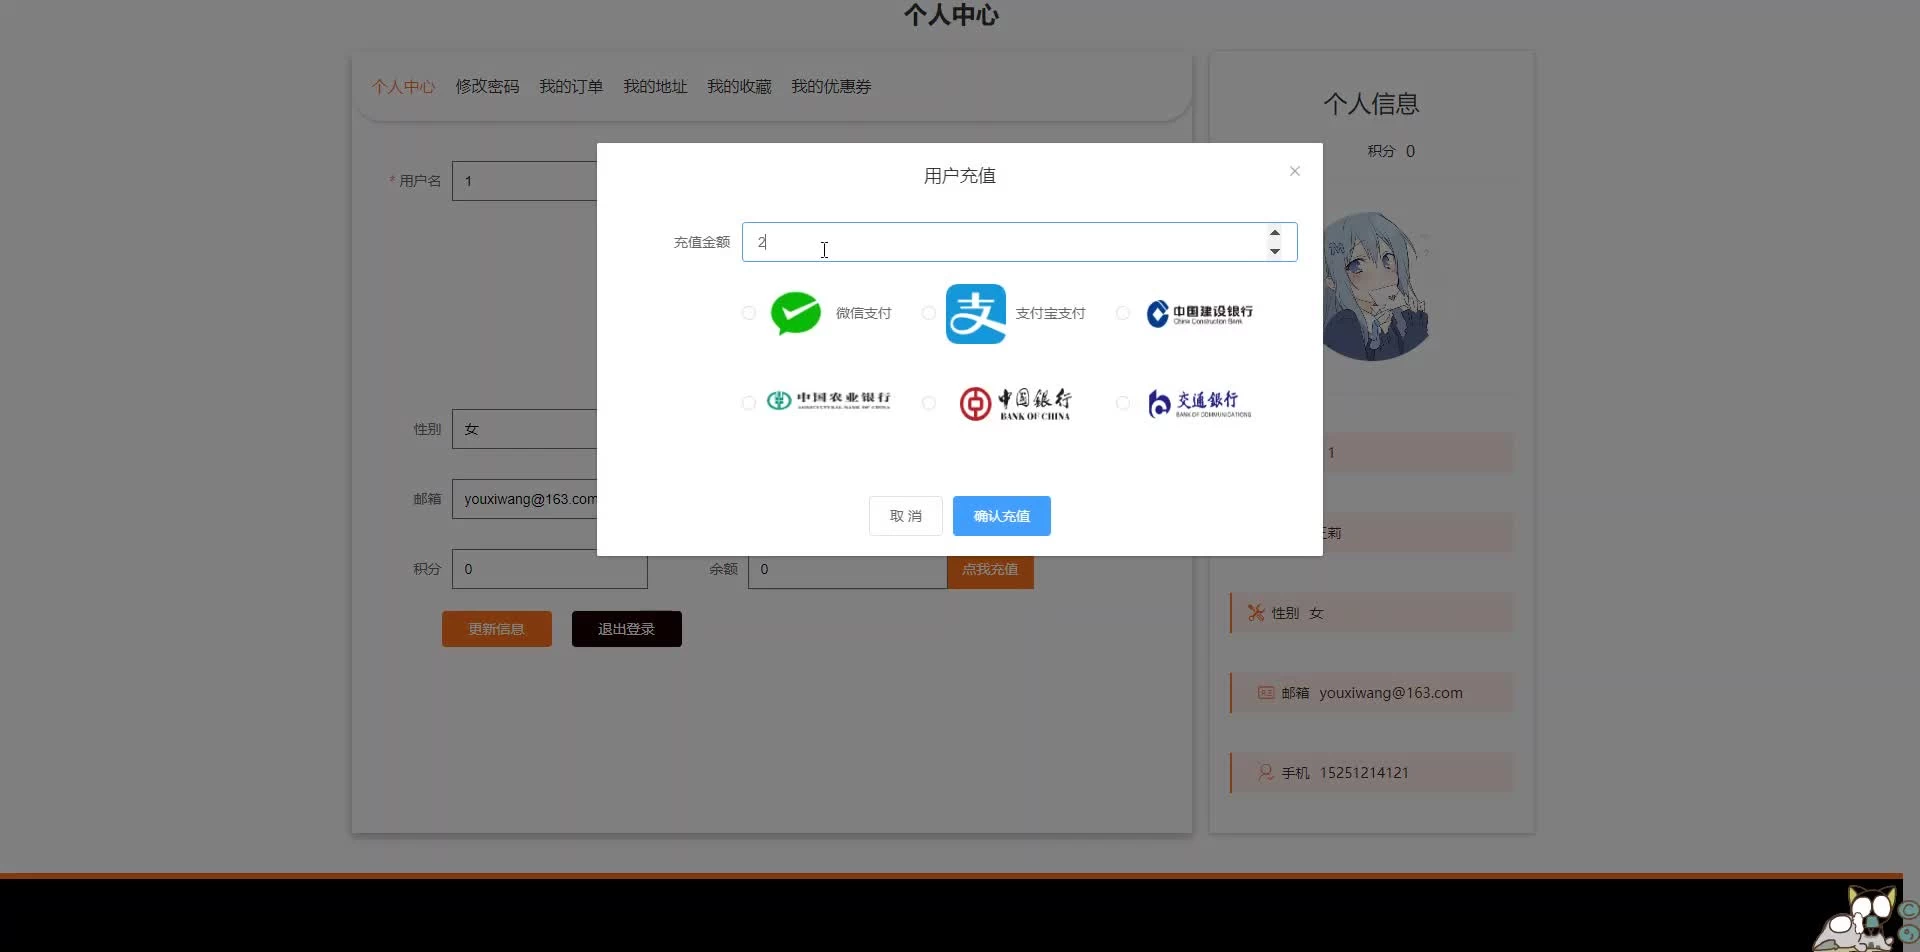
Task: Click the 充值金额 amount input field
Action: (1020, 242)
